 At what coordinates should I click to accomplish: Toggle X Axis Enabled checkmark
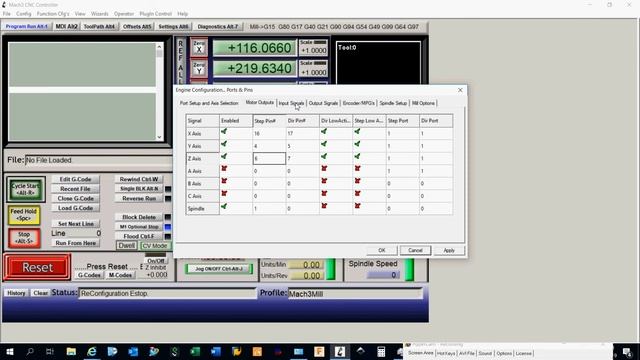[224, 132]
